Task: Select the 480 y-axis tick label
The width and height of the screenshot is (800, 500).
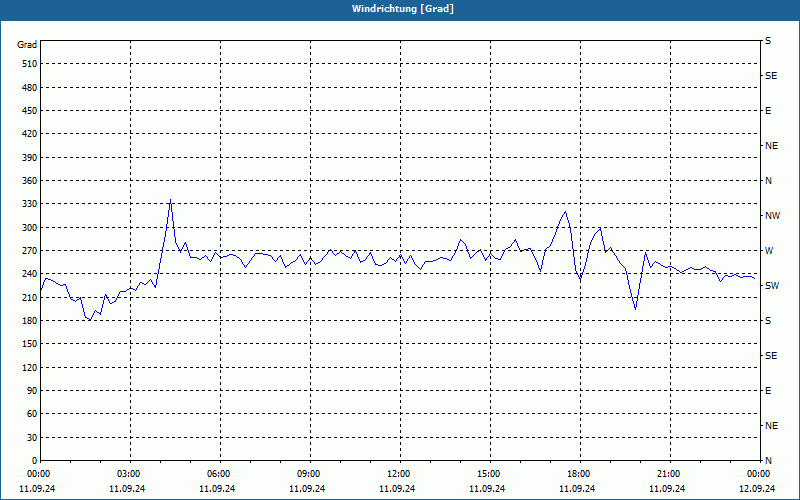Action: coord(30,87)
